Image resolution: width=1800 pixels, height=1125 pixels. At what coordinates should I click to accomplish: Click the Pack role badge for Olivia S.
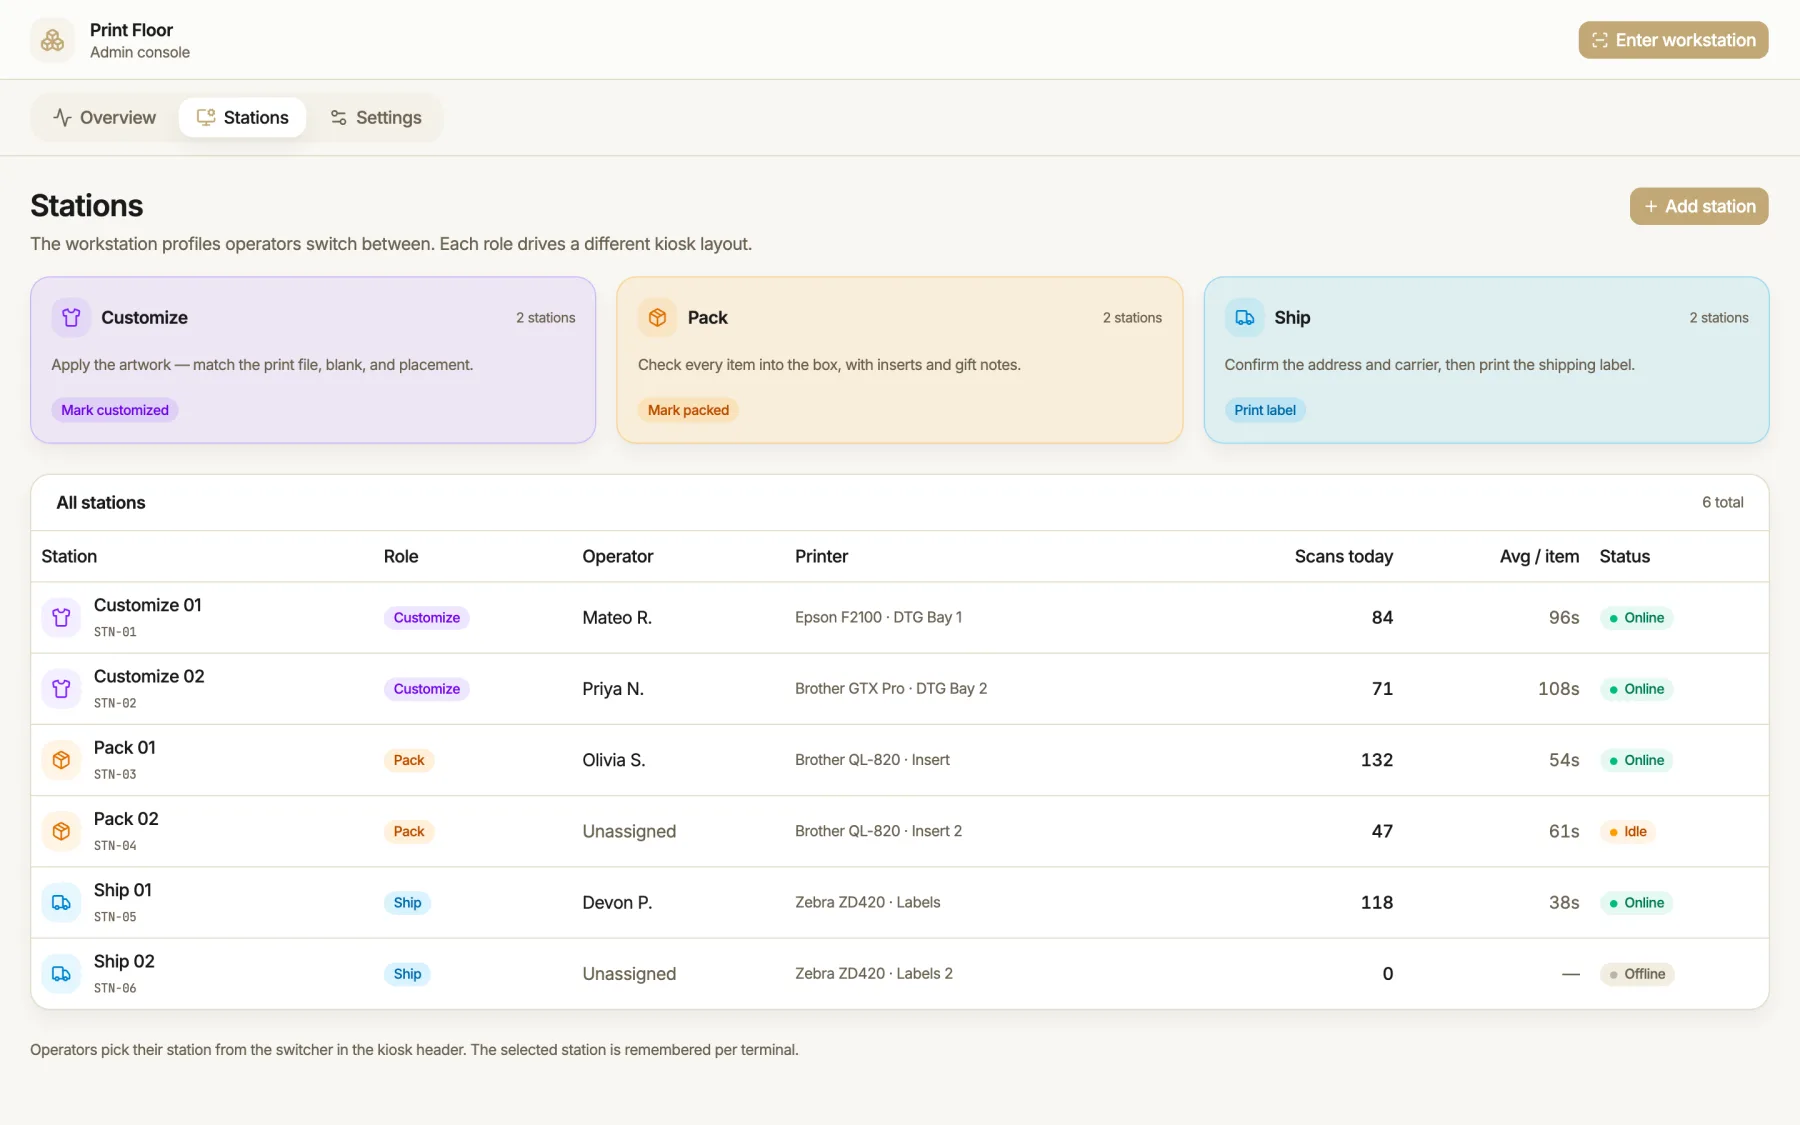tap(409, 760)
